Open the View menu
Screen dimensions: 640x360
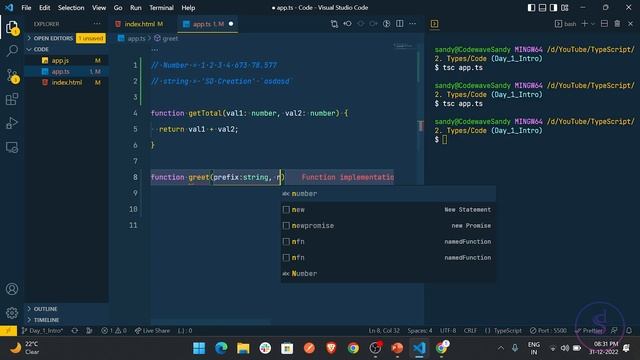99,8
